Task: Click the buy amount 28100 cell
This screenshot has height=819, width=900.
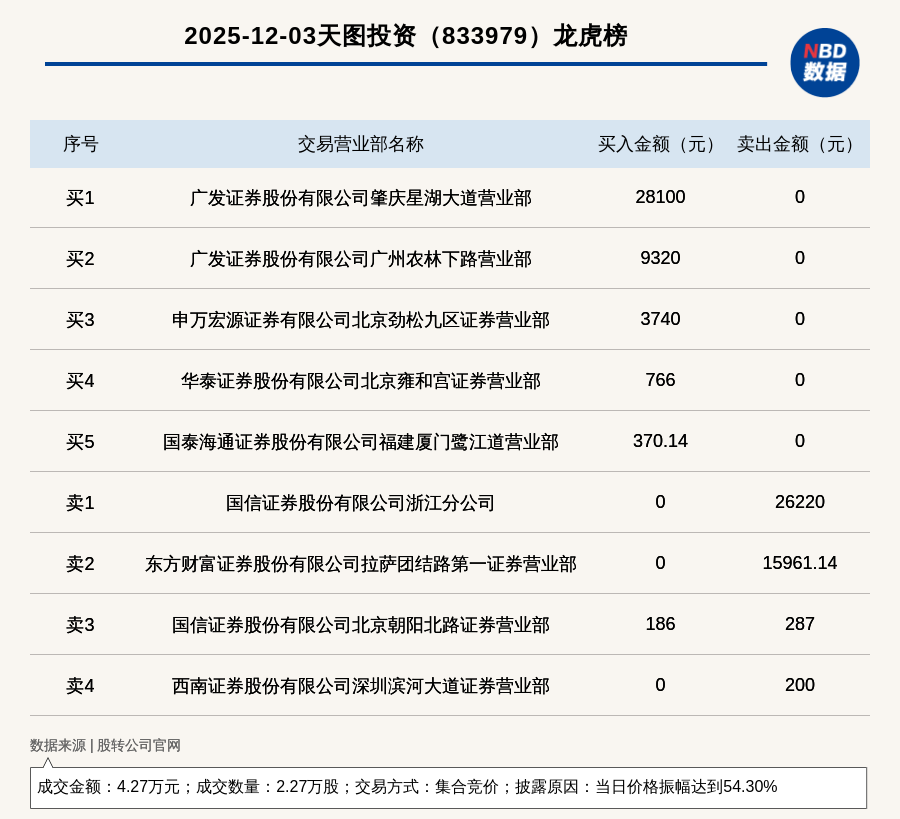Action: coord(660,197)
